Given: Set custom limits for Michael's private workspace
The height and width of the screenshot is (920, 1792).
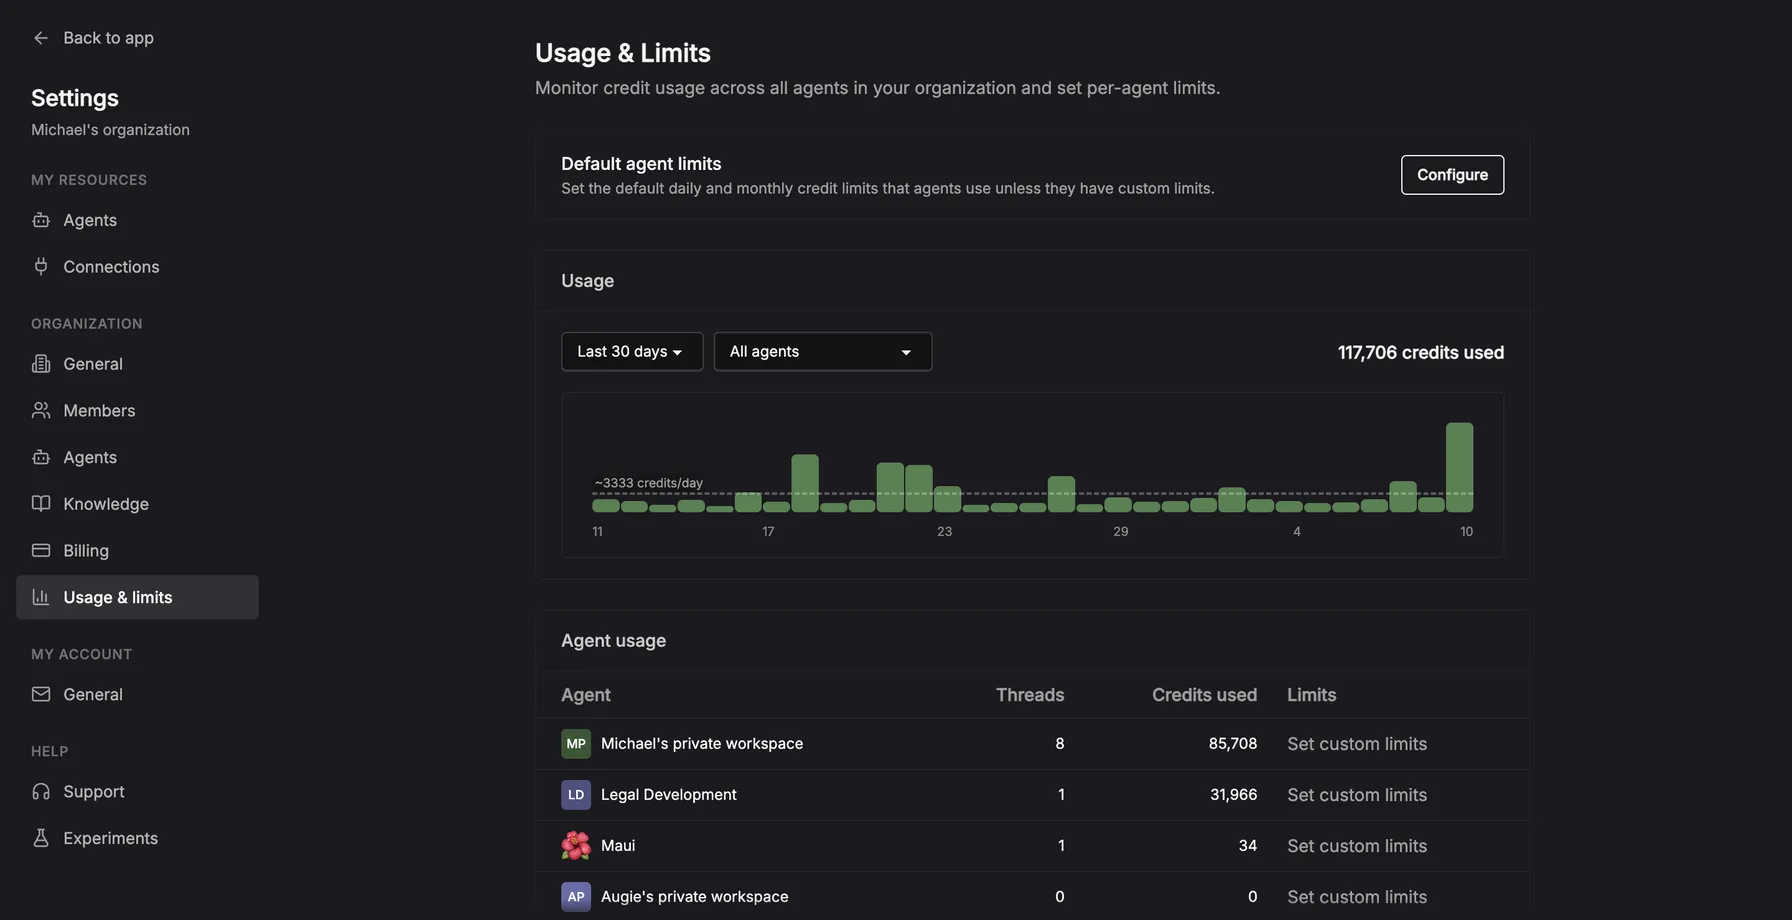Looking at the screenshot, I should tap(1357, 744).
